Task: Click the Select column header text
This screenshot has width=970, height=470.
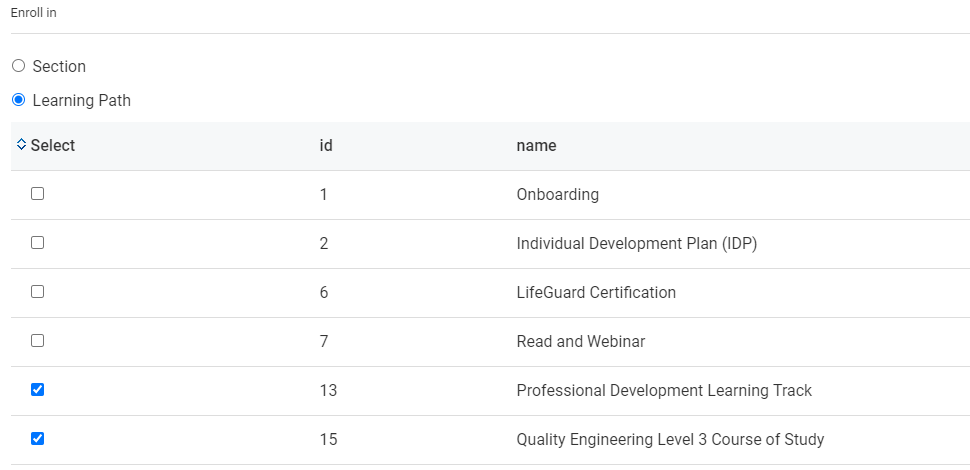Action: [53, 146]
